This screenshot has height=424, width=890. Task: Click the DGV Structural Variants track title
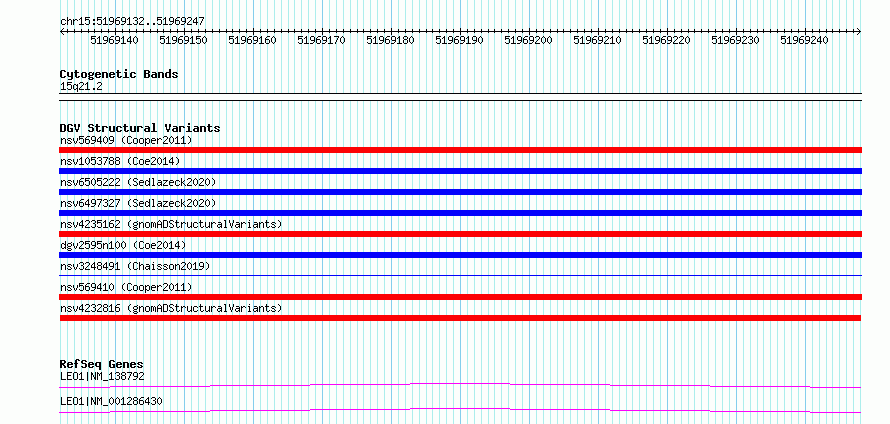[140, 128]
